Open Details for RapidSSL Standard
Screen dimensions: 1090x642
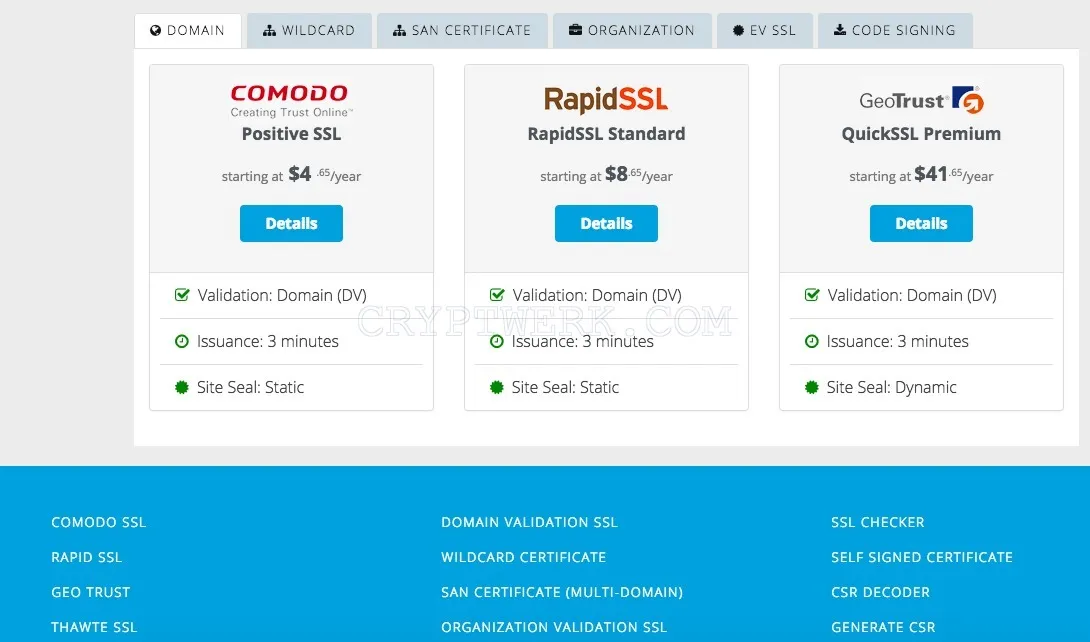coord(606,224)
